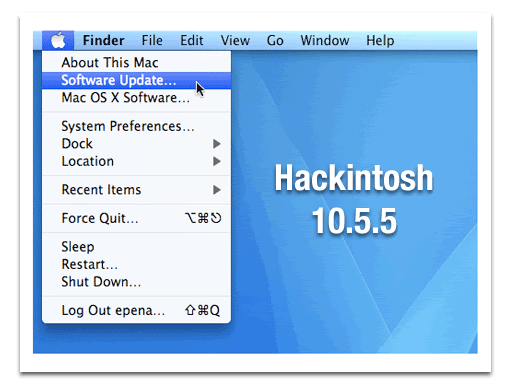512x390 pixels.
Task: Open the Window menu
Action: click(325, 41)
